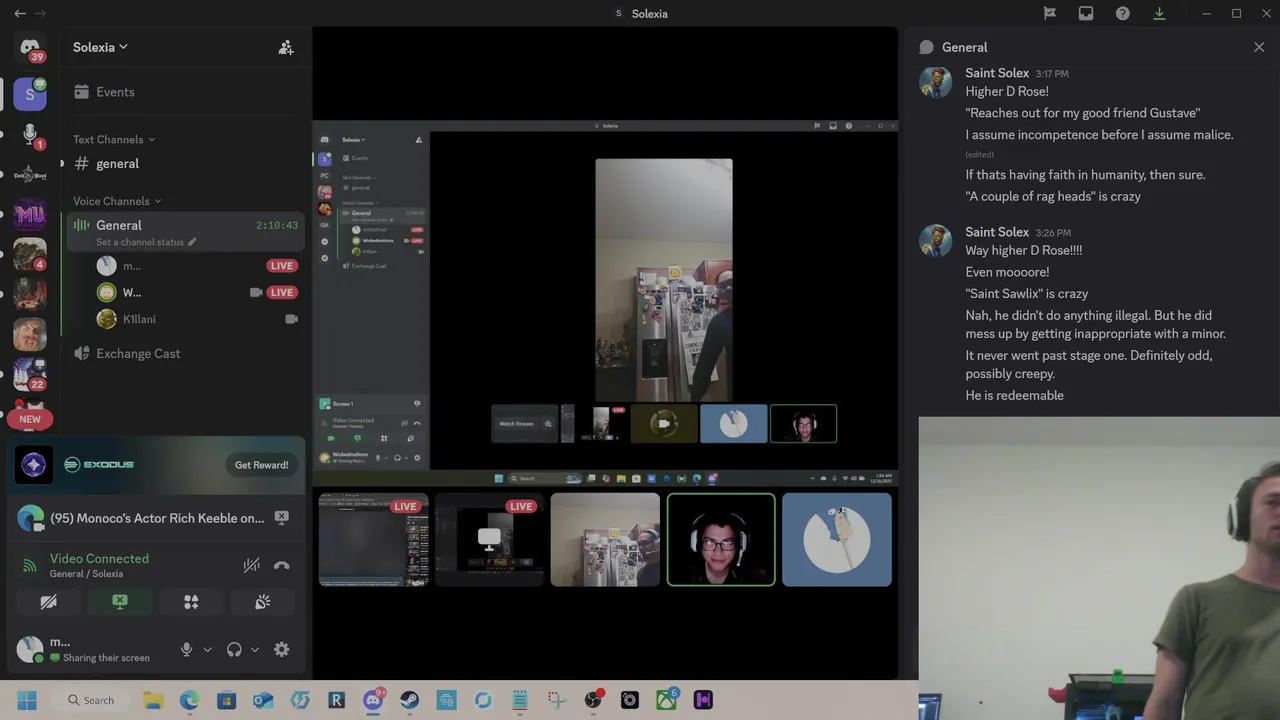Open Microsoft Edge from the taskbar

coord(189,700)
